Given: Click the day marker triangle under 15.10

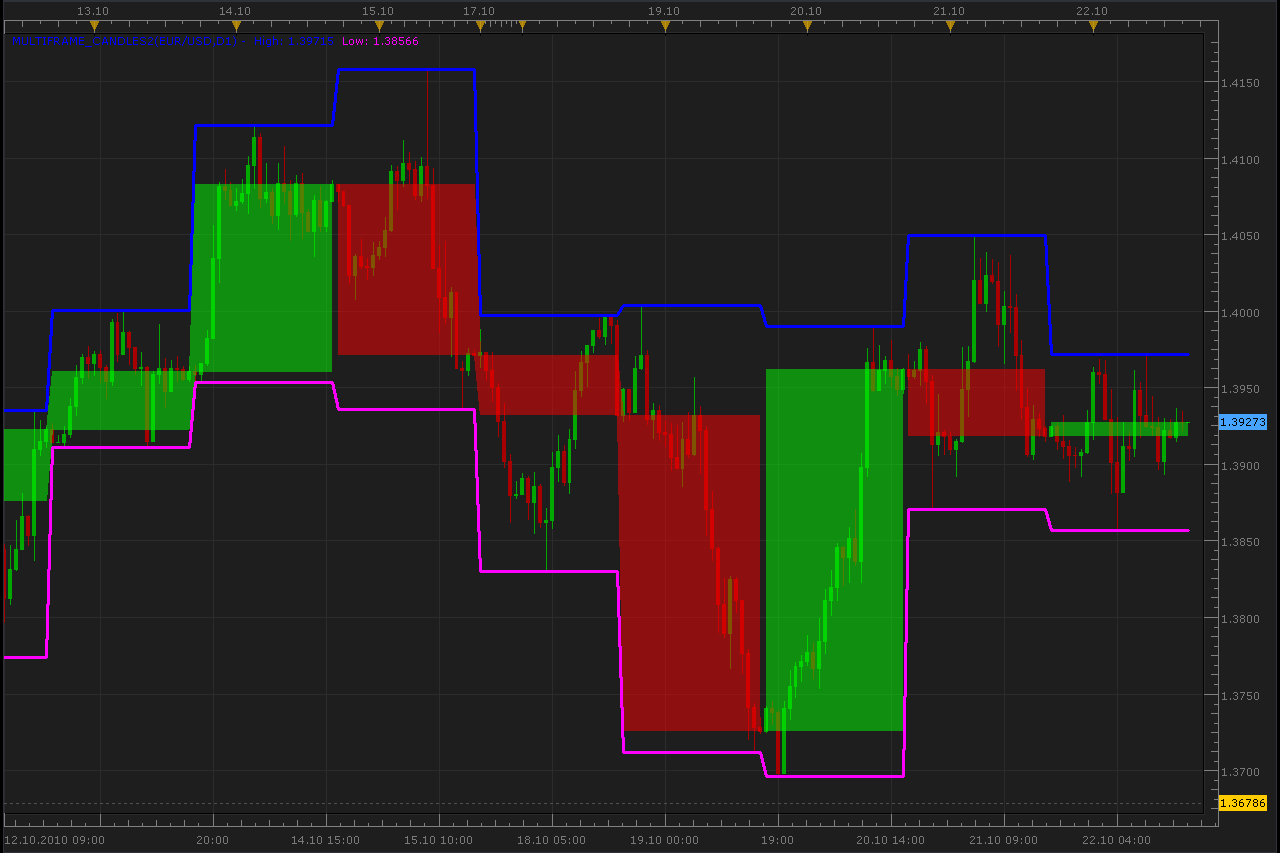Looking at the screenshot, I should tap(379, 27).
